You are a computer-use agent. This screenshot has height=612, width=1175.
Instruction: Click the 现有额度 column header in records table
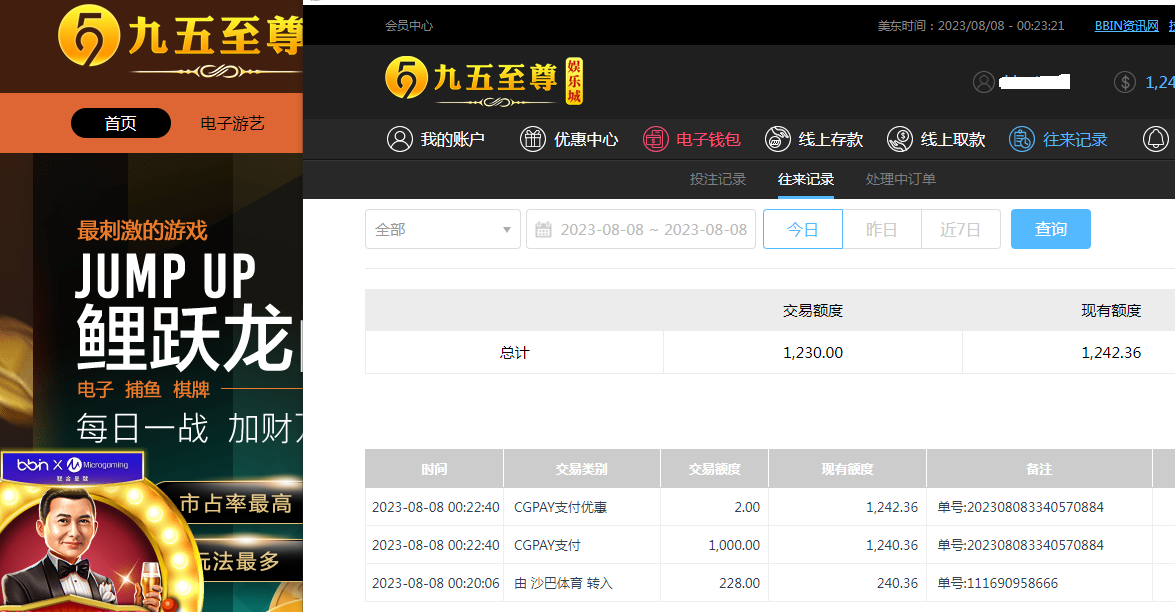point(848,469)
